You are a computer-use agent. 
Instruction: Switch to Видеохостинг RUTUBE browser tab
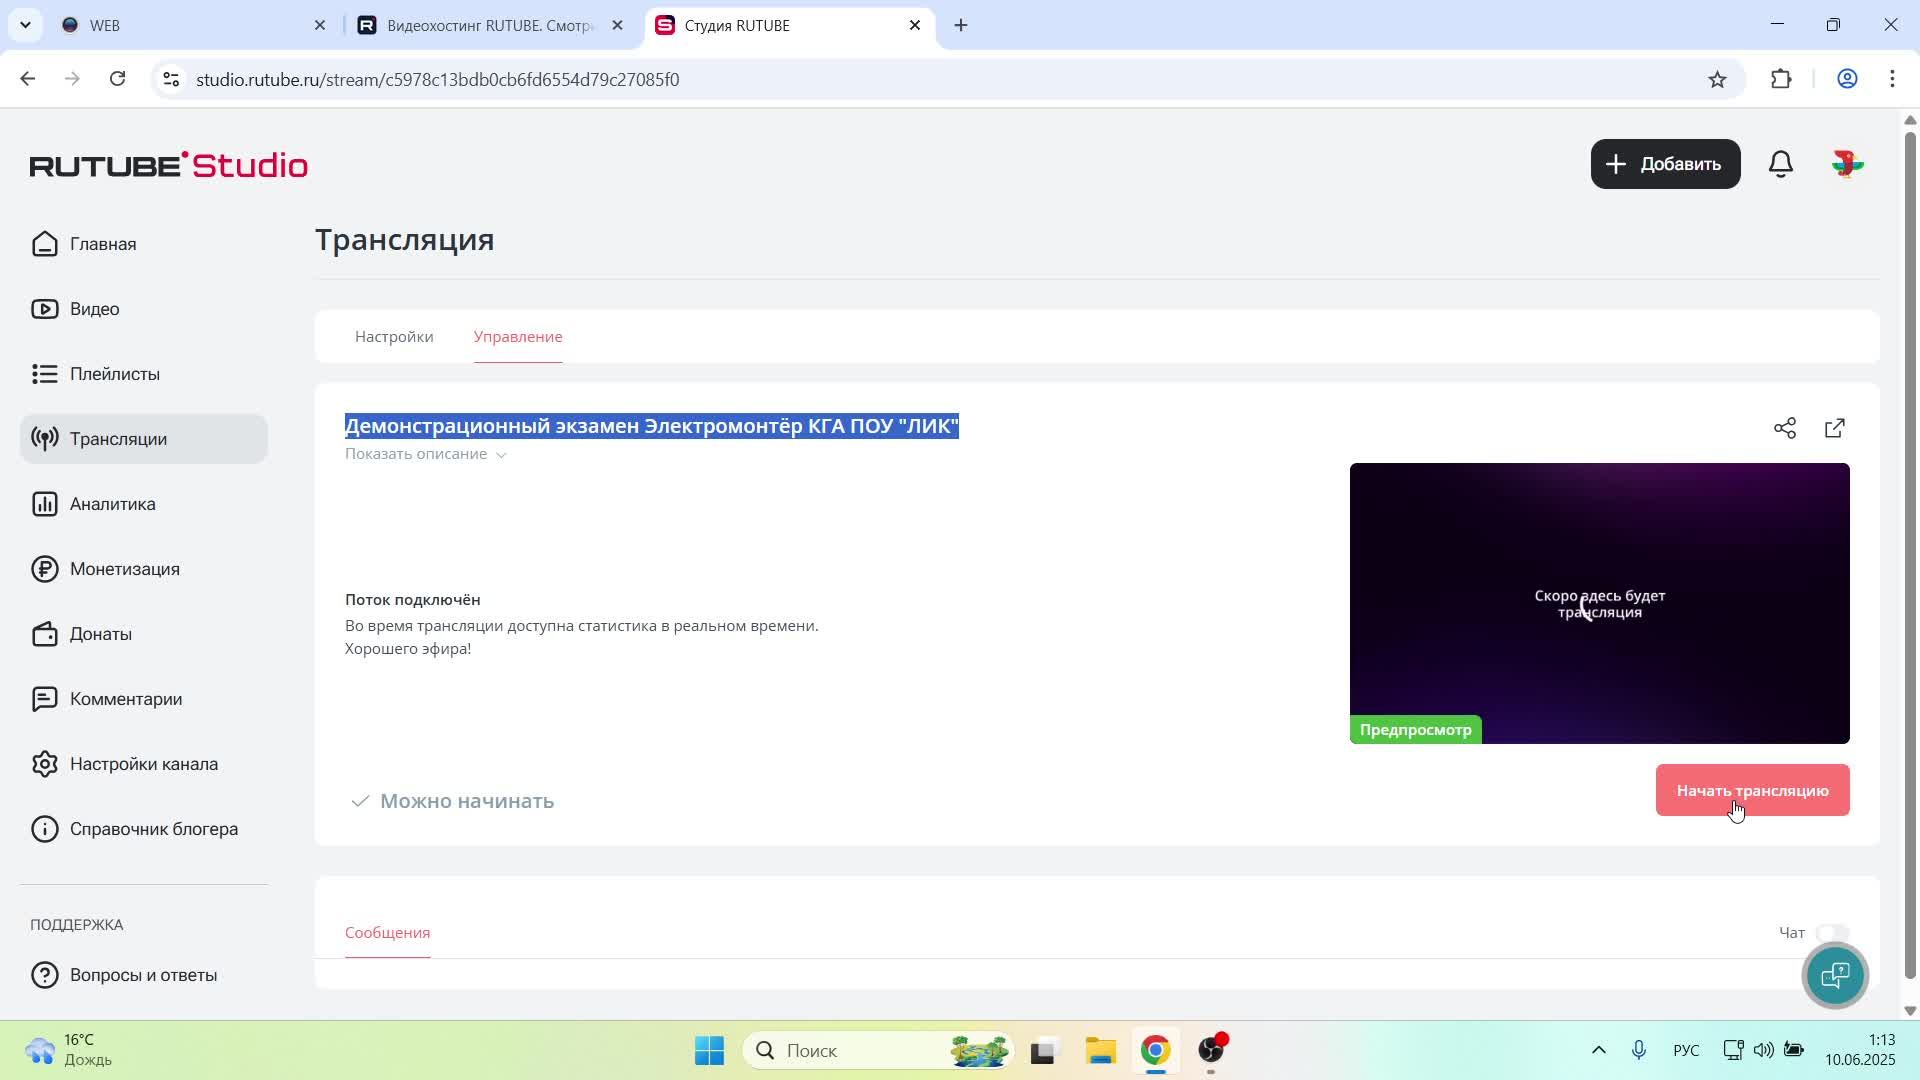point(492,25)
